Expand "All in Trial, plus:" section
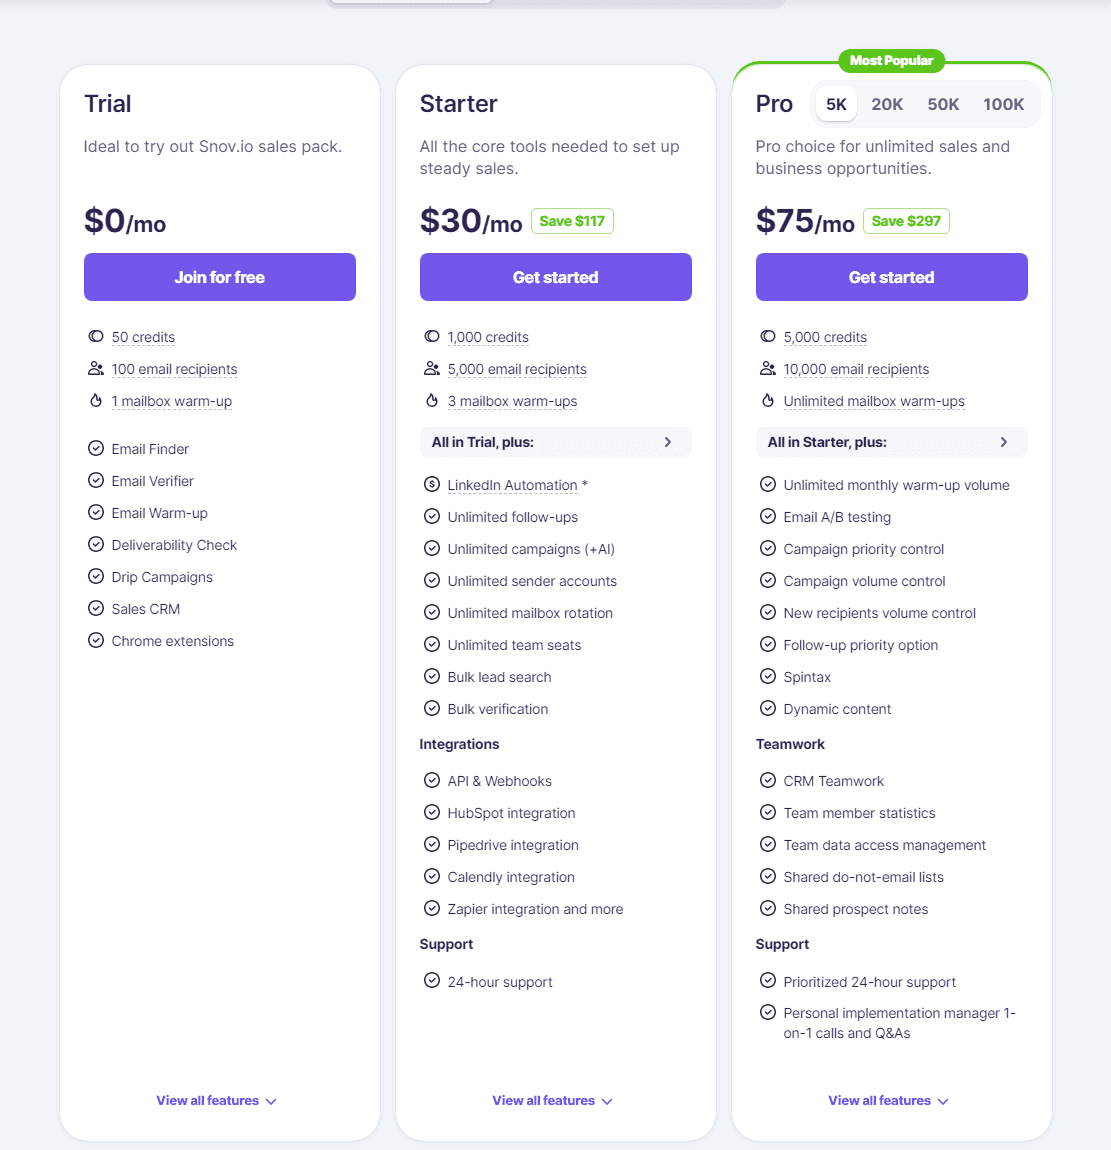Screen dimensions: 1111x1150 pos(555,442)
